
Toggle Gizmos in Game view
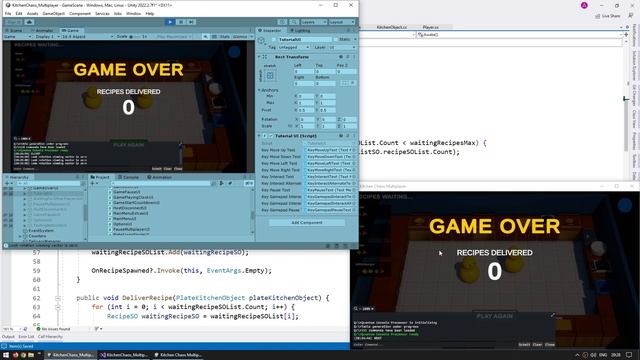[240, 37]
